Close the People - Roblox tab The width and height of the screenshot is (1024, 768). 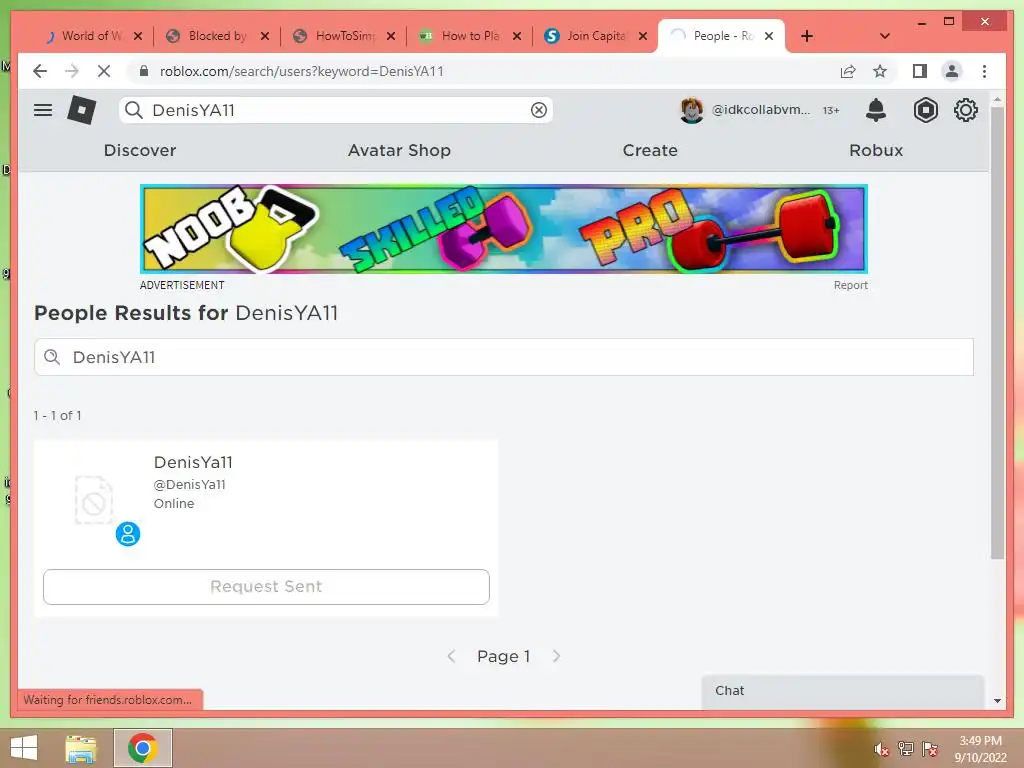769,36
